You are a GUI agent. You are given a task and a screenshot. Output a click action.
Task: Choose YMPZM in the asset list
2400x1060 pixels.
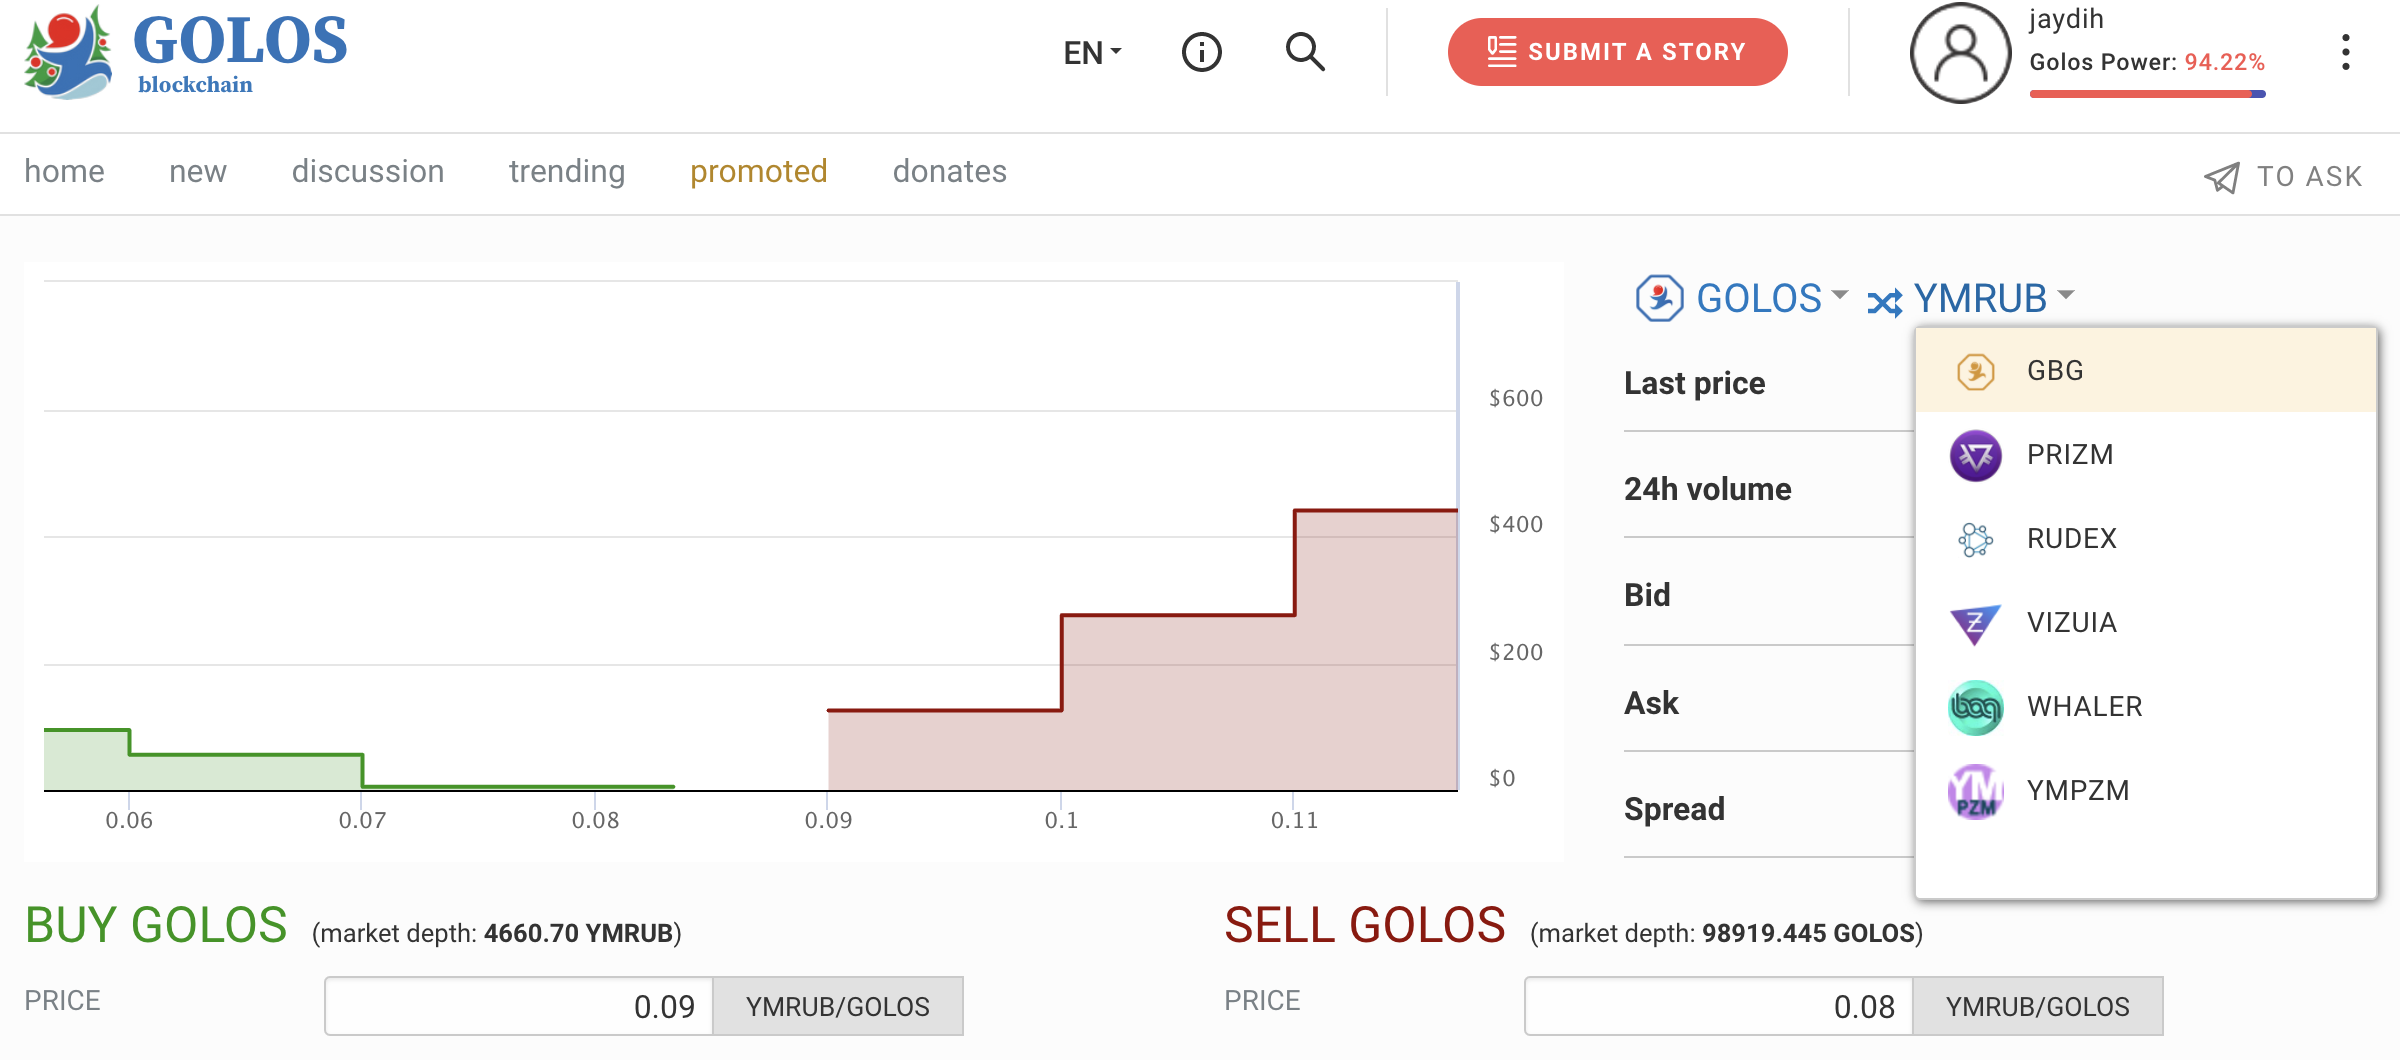(2077, 791)
